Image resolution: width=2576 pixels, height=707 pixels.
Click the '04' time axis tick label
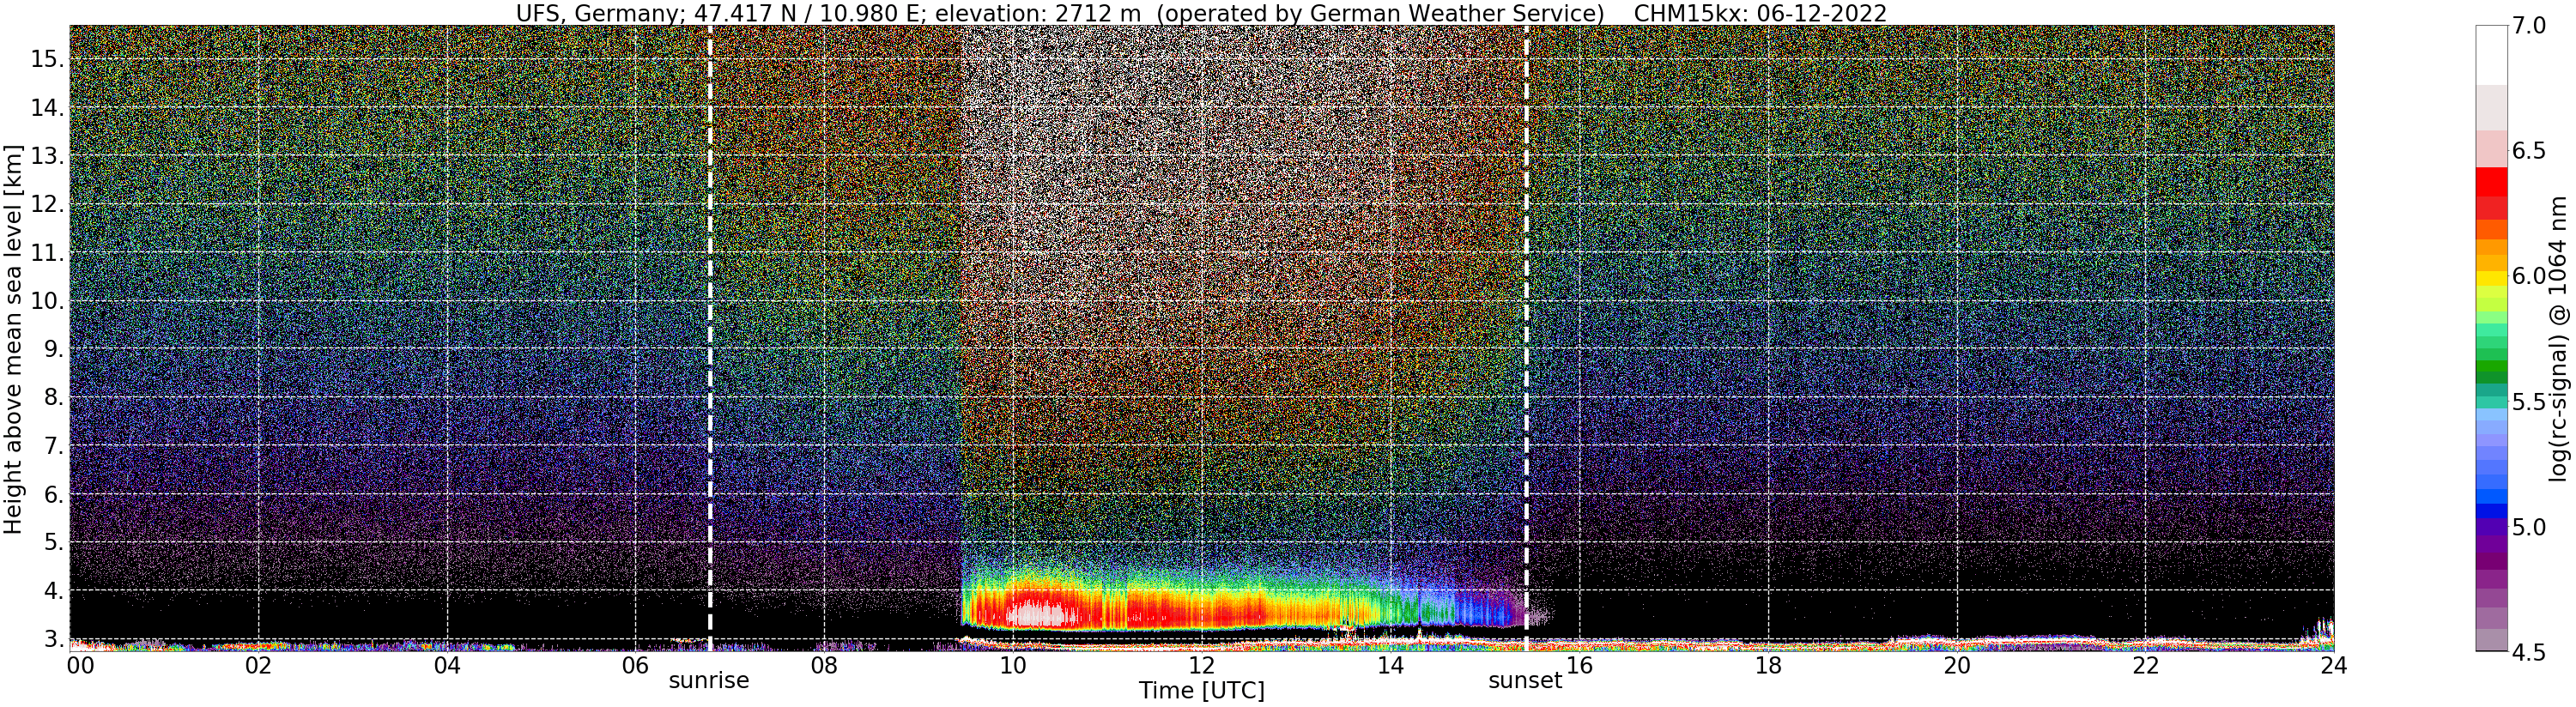447,665
